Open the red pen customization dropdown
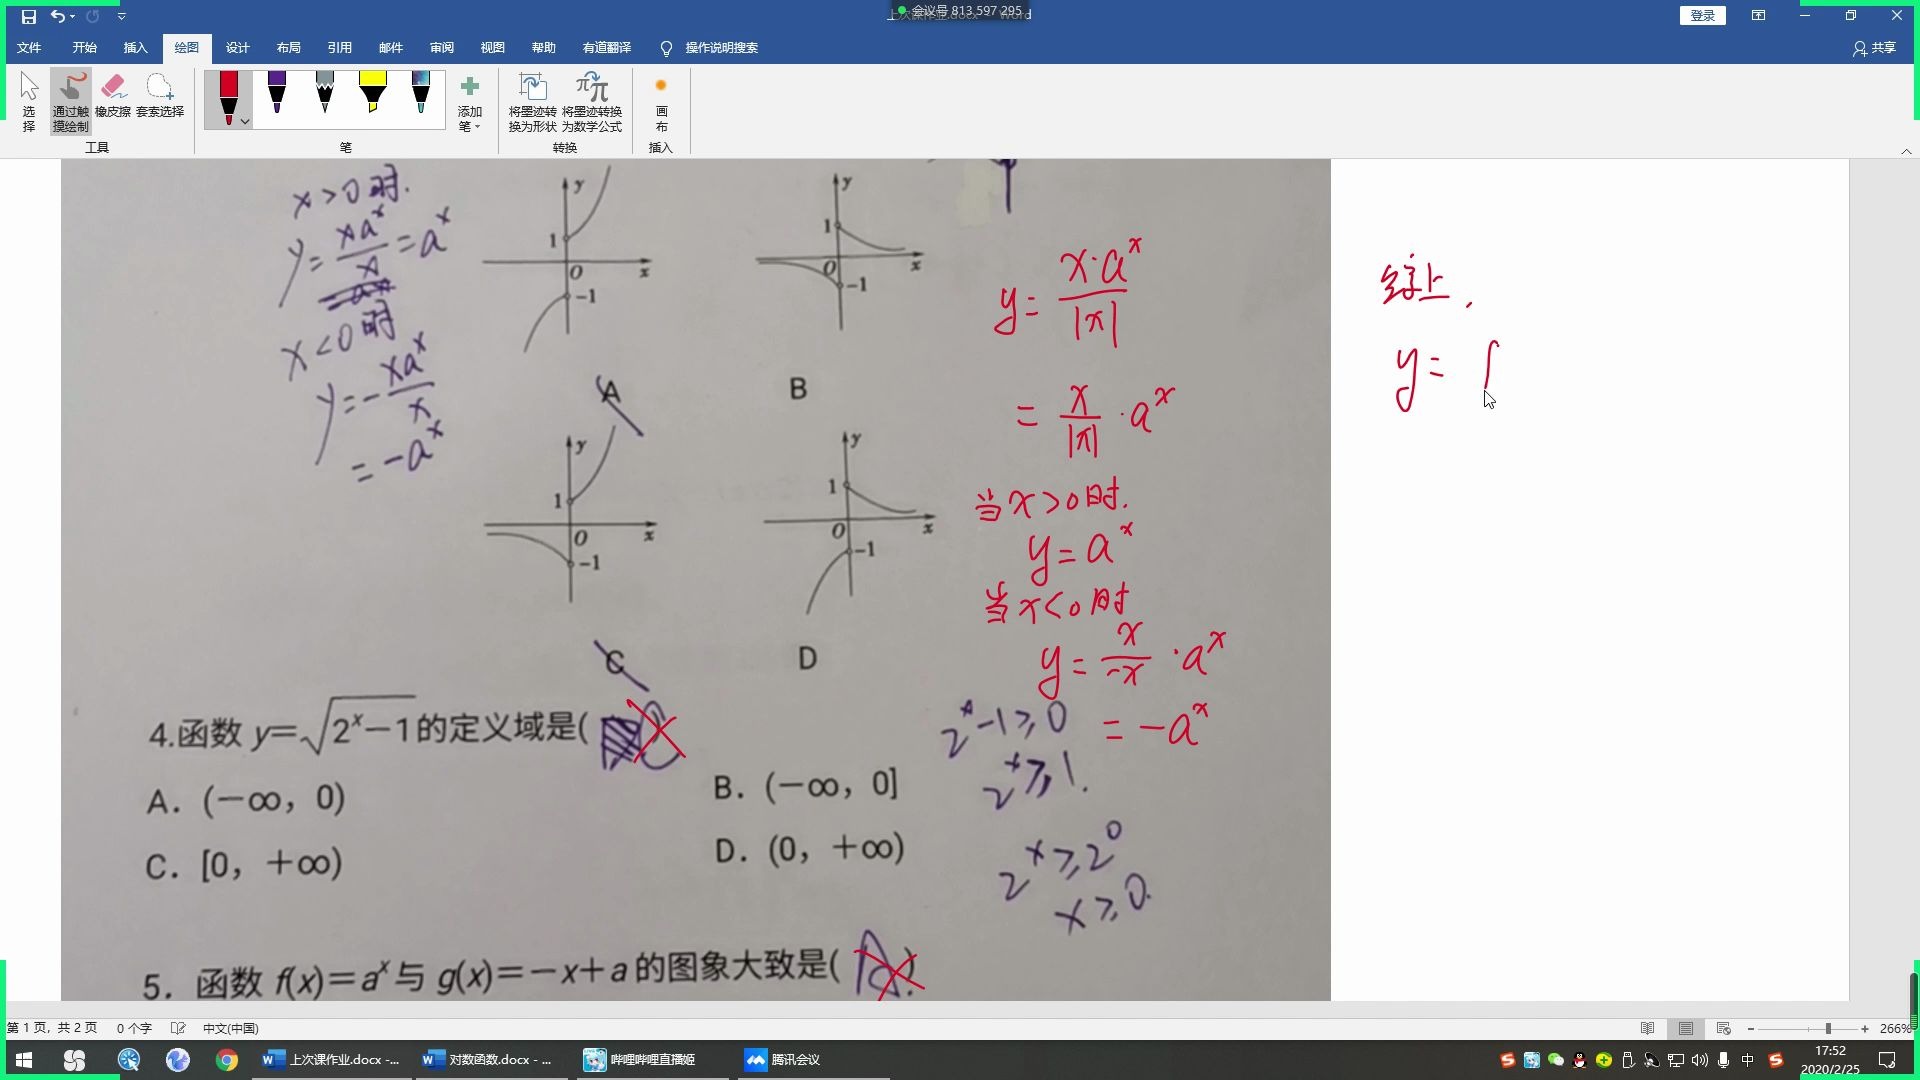The height and width of the screenshot is (1080, 1920). pyautogui.click(x=243, y=120)
